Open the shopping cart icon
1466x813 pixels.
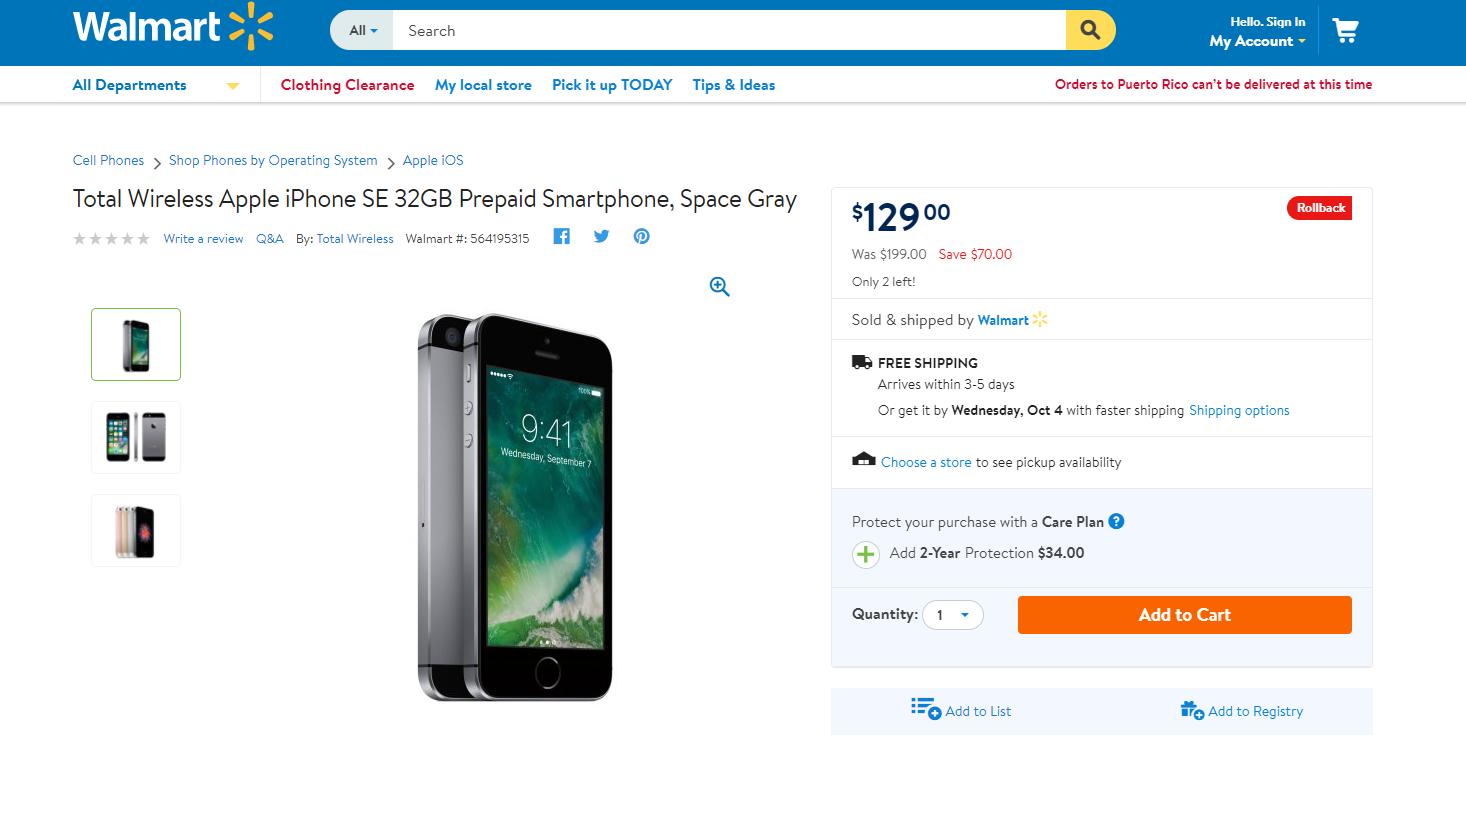tap(1345, 31)
